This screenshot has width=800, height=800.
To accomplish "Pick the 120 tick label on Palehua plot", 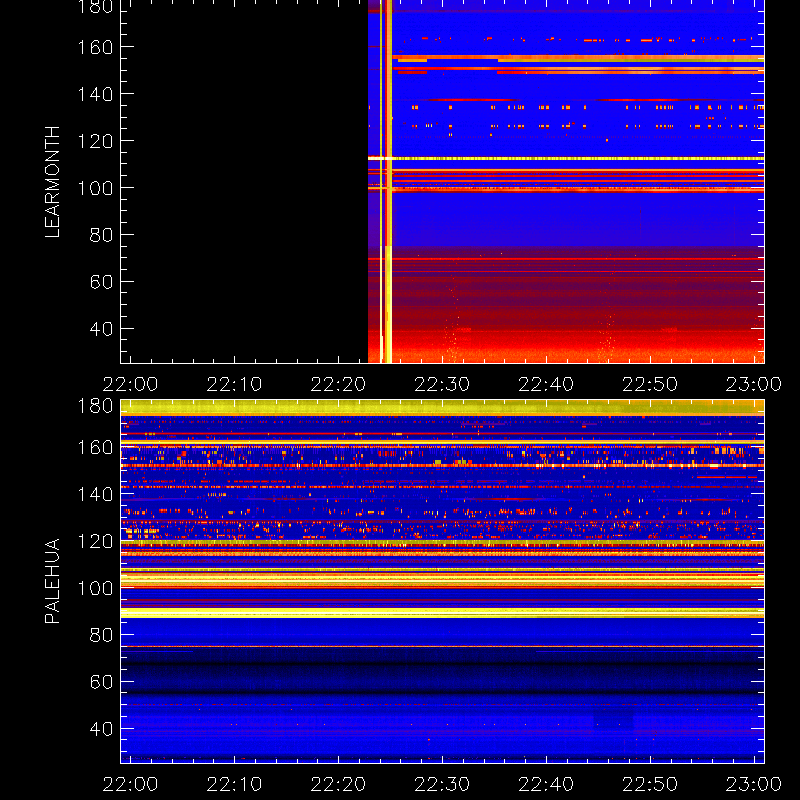I will pos(95,541).
